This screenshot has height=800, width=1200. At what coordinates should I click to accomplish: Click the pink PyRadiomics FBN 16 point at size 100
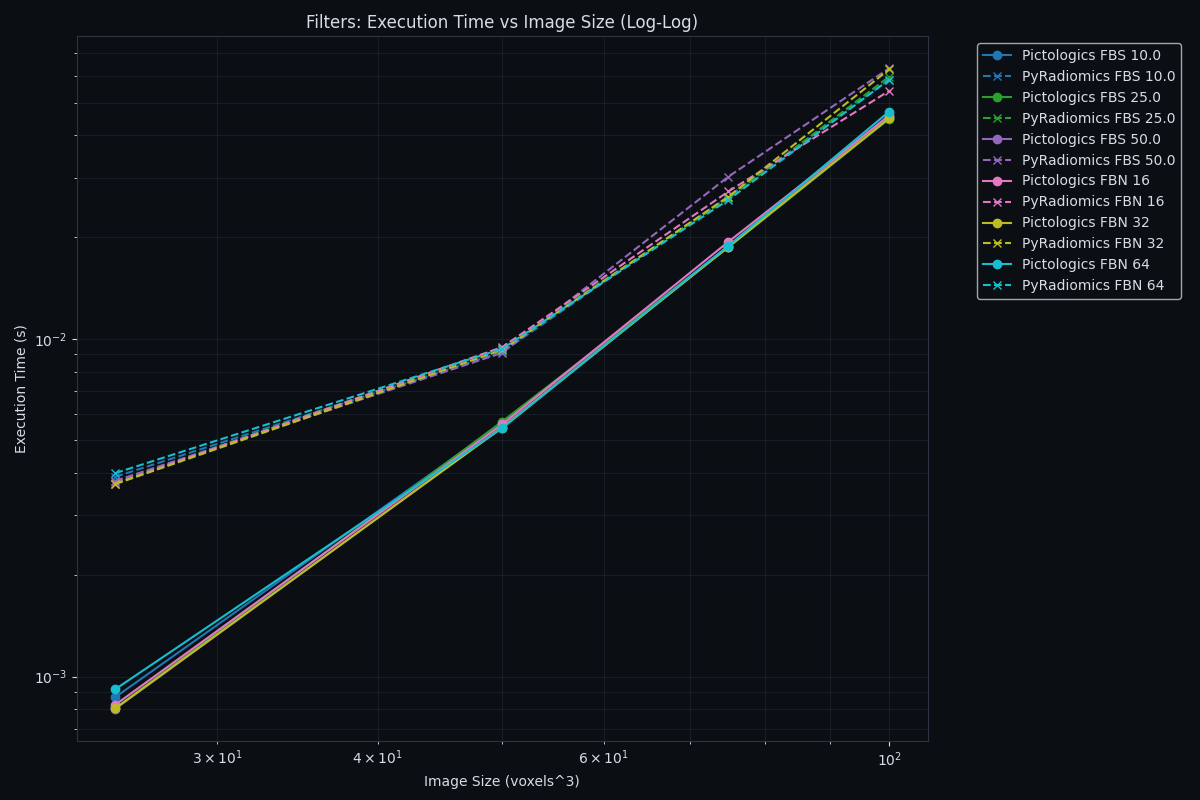click(889, 92)
